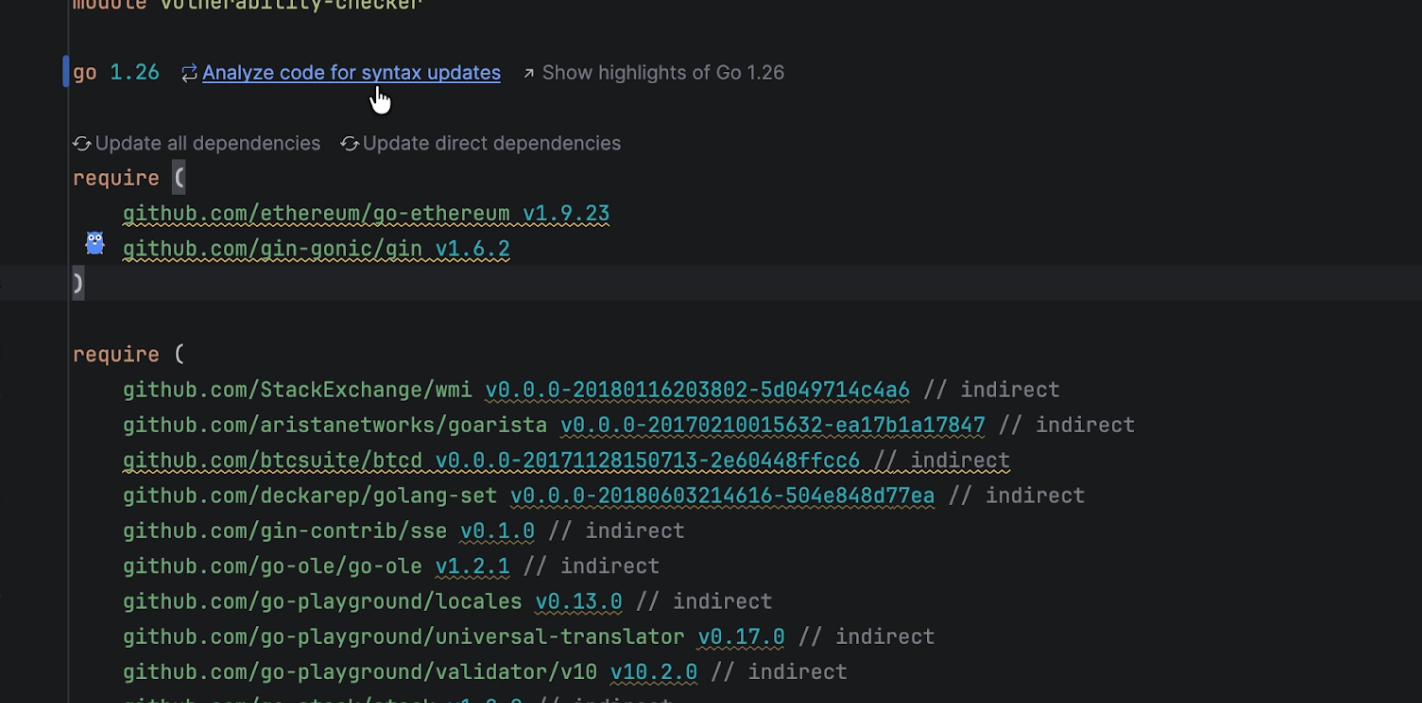Image resolution: width=1422 pixels, height=703 pixels.
Task: Open Show highlights of Go 1.26
Action: pyautogui.click(x=662, y=73)
